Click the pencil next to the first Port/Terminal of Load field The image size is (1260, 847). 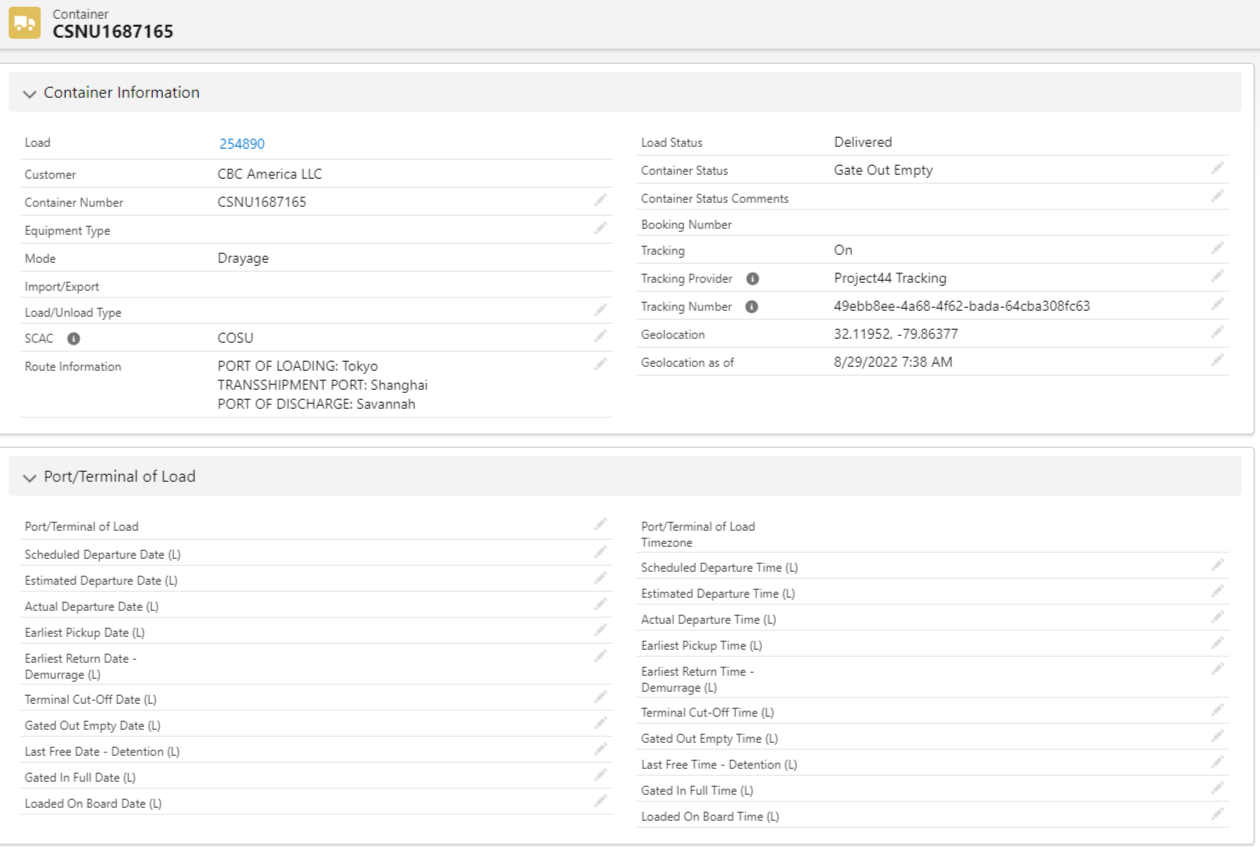click(x=600, y=524)
